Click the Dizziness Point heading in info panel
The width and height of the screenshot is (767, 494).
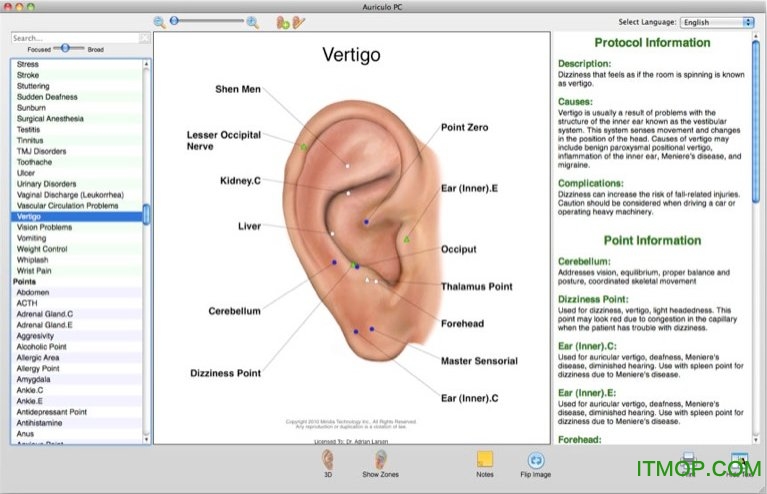click(593, 299)
